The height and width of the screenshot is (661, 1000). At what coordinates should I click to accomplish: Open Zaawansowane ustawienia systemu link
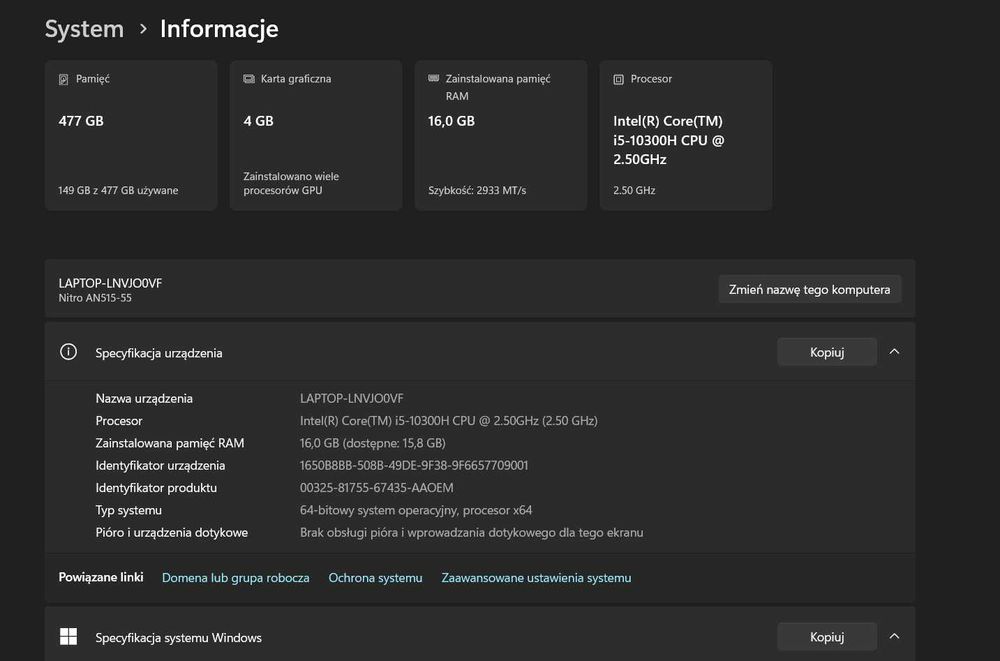coord(536,578)
